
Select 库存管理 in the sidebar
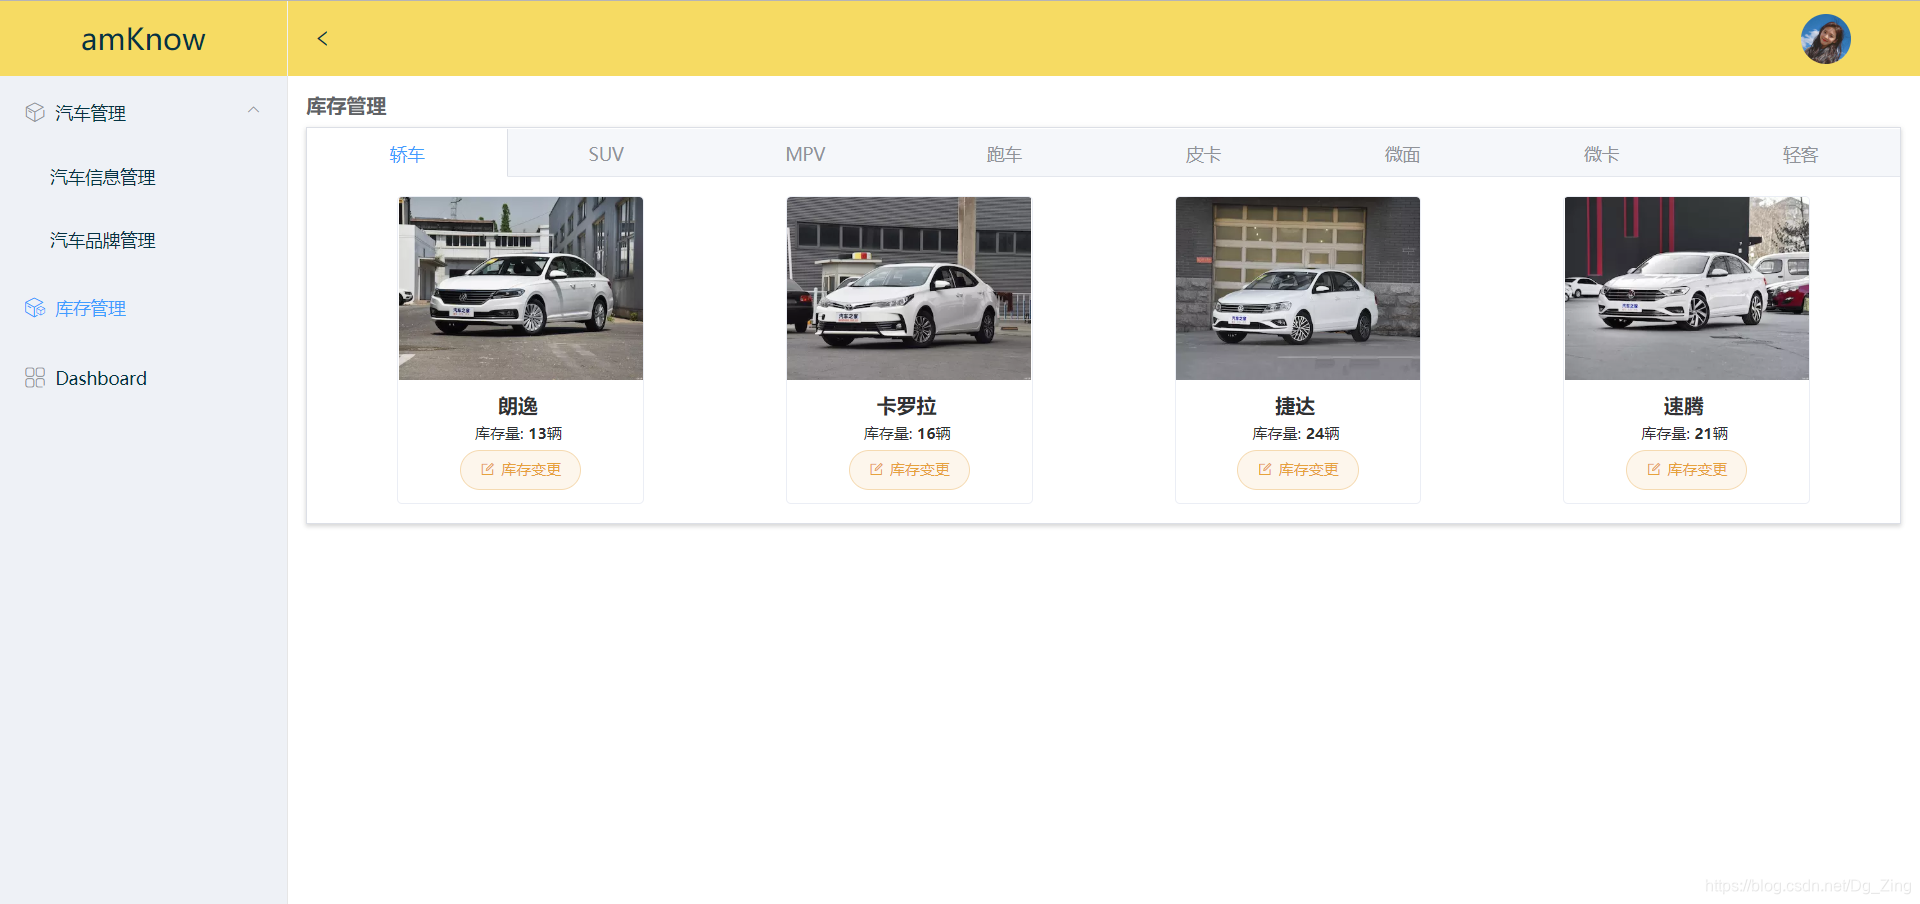tap(90, 308)
